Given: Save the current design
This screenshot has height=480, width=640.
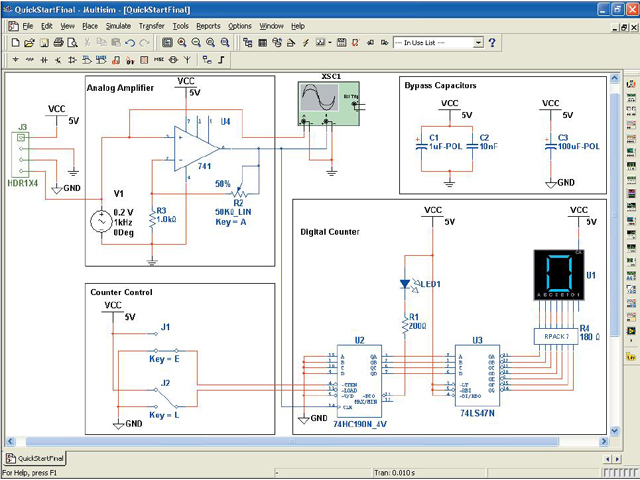Looking at the screenshot, I should point(44,42).
